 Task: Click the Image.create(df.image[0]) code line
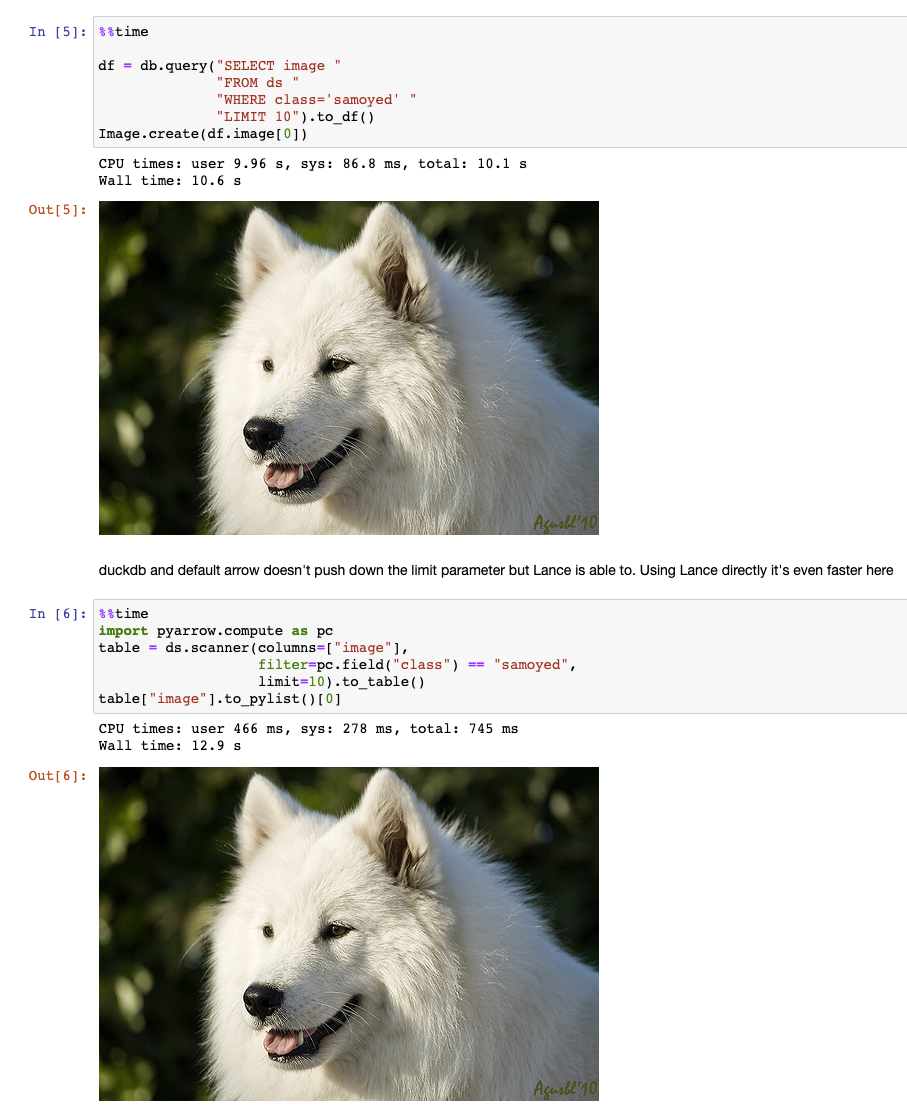click(x=203, y=134)
